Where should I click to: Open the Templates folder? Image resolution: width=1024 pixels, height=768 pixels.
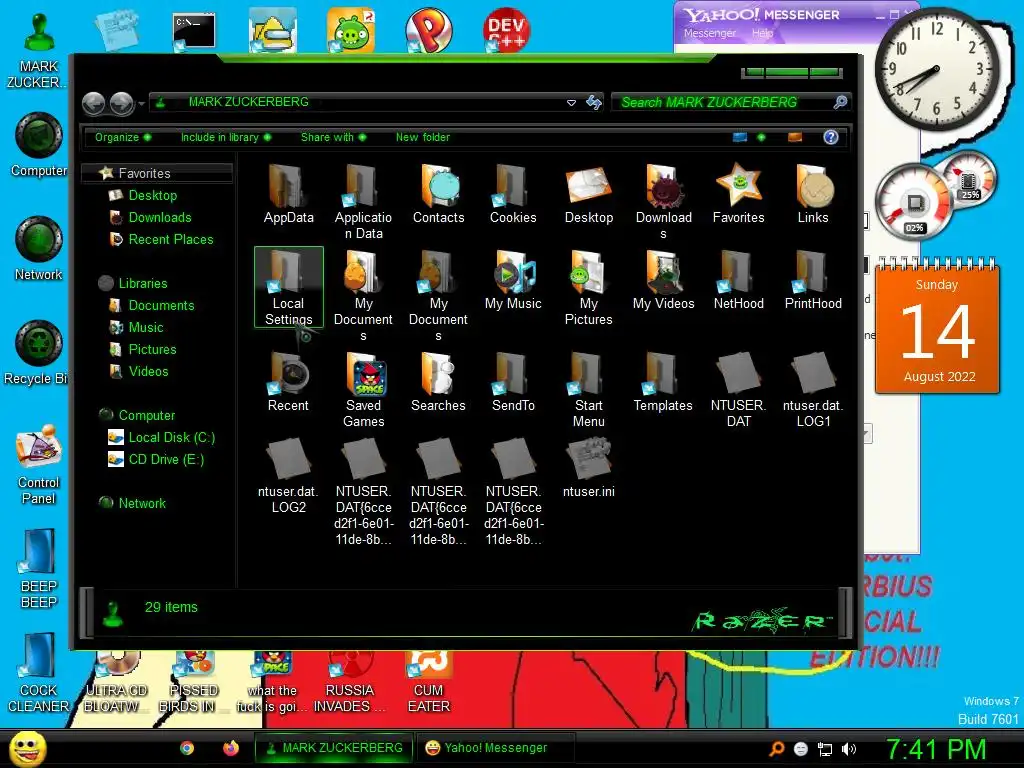tap(663, 383)
